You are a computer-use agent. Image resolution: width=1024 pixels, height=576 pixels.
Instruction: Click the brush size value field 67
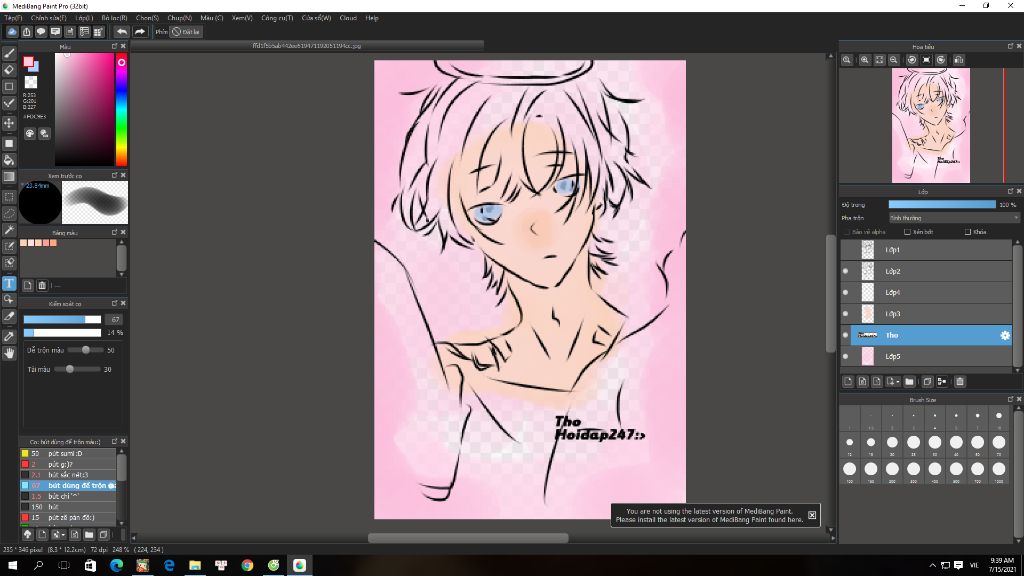point(115,319)
